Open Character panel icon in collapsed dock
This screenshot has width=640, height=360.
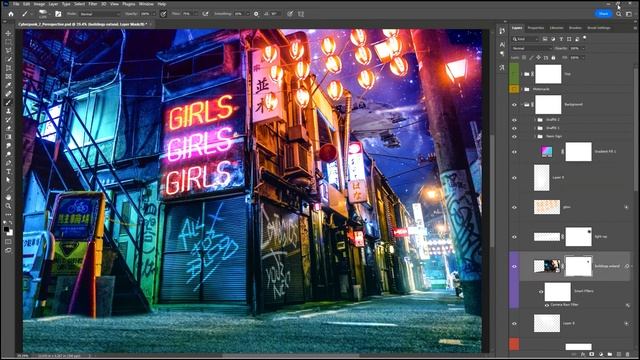click(x=502, y=44)
